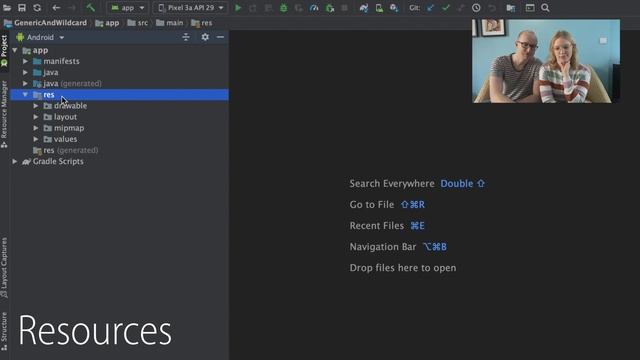Select the mipmap folder label
The height and width of the screenshot is (360, 640).
tap(69, 128)
